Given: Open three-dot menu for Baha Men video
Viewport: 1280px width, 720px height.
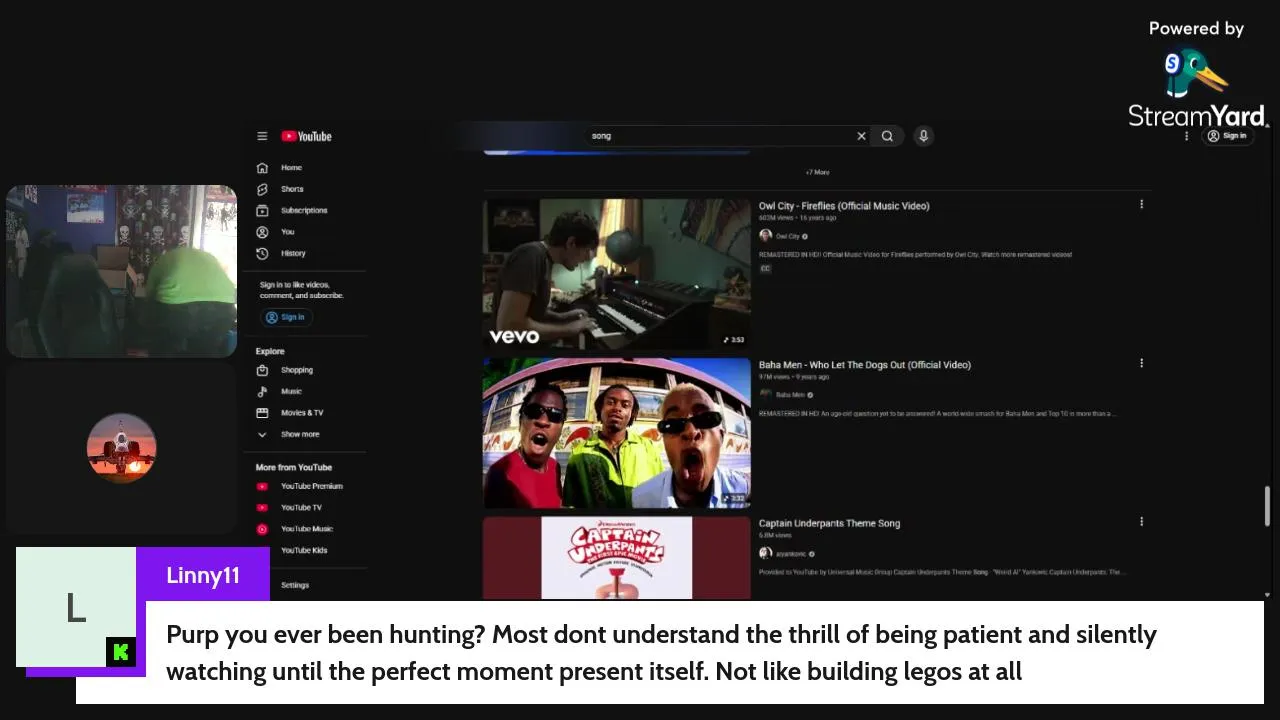Looking at the screenshot, I should 1141,363.
